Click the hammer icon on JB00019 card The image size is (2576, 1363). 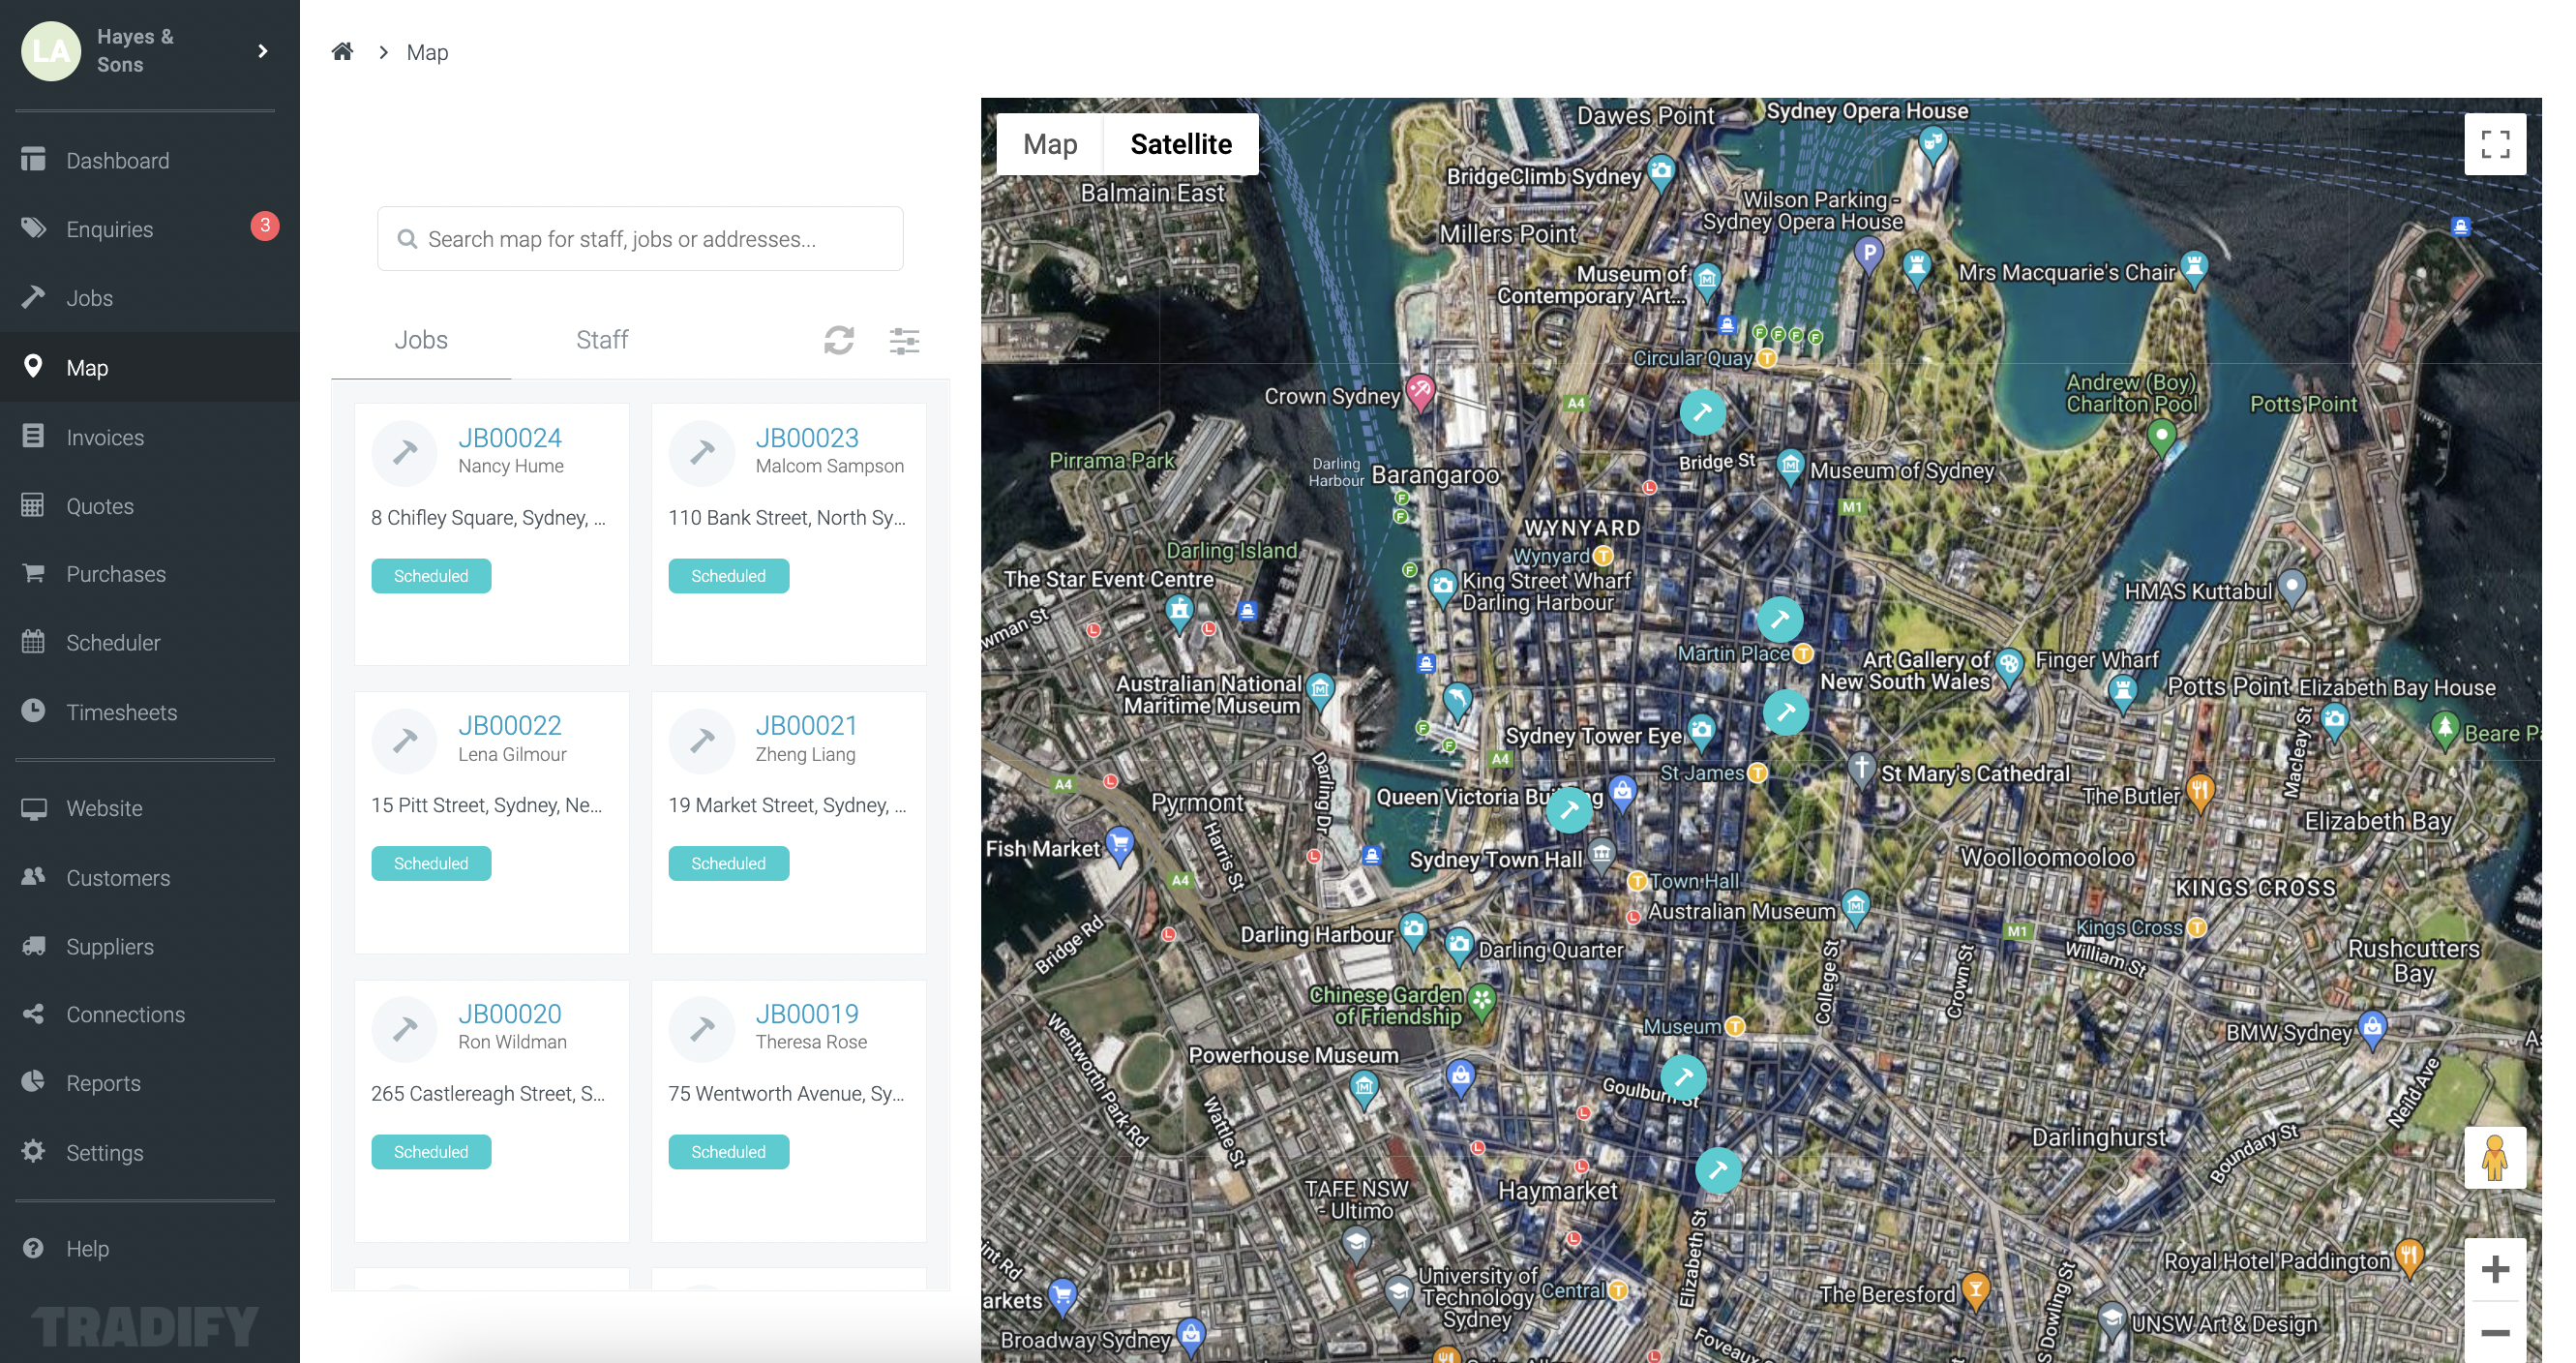702,1028
